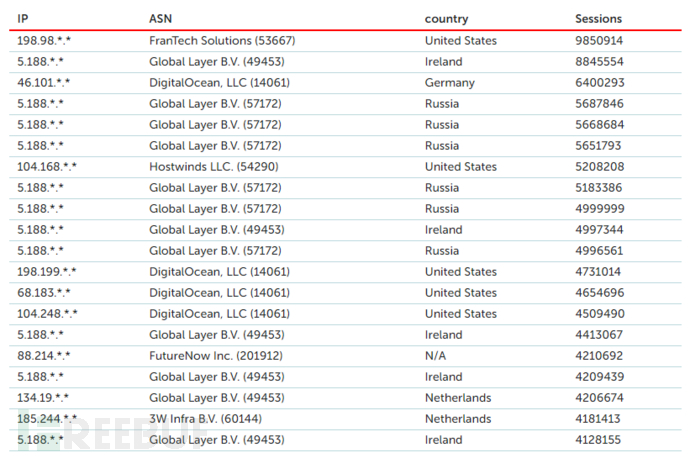690x458 pixels.
Task: Click the 104.168.*.* IP cell
Action: pyautogui.click(x=47, y=167)
